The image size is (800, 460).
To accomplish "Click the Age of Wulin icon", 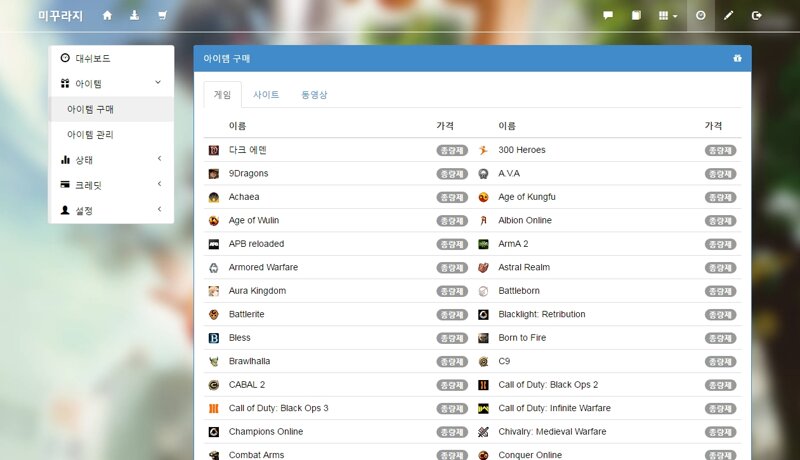I will point(214,220).
